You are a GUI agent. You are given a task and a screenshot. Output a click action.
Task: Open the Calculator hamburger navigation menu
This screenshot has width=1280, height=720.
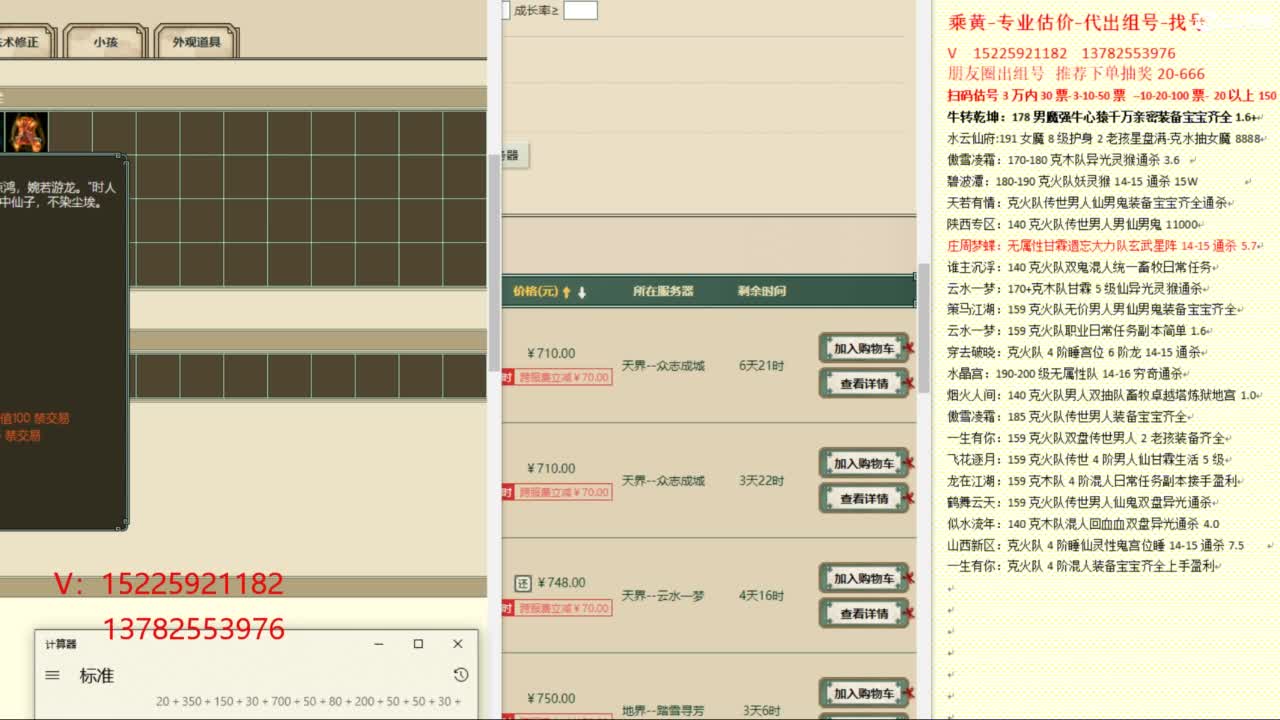point(52,676)
